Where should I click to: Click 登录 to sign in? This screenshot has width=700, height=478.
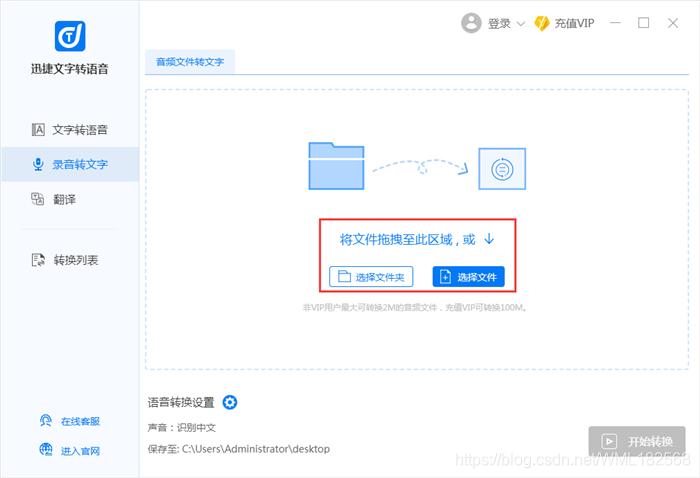(499, 23)
